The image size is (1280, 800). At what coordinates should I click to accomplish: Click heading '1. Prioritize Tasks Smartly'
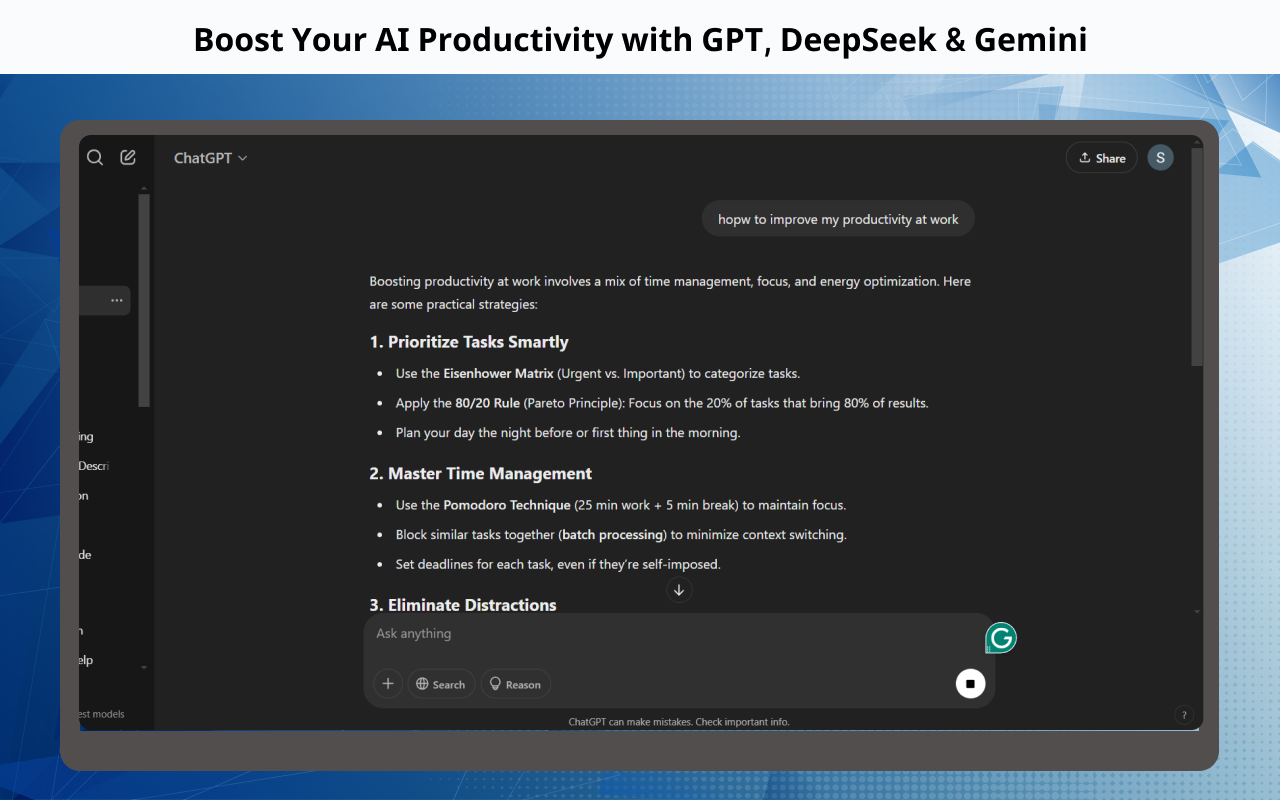pos(469,342)
